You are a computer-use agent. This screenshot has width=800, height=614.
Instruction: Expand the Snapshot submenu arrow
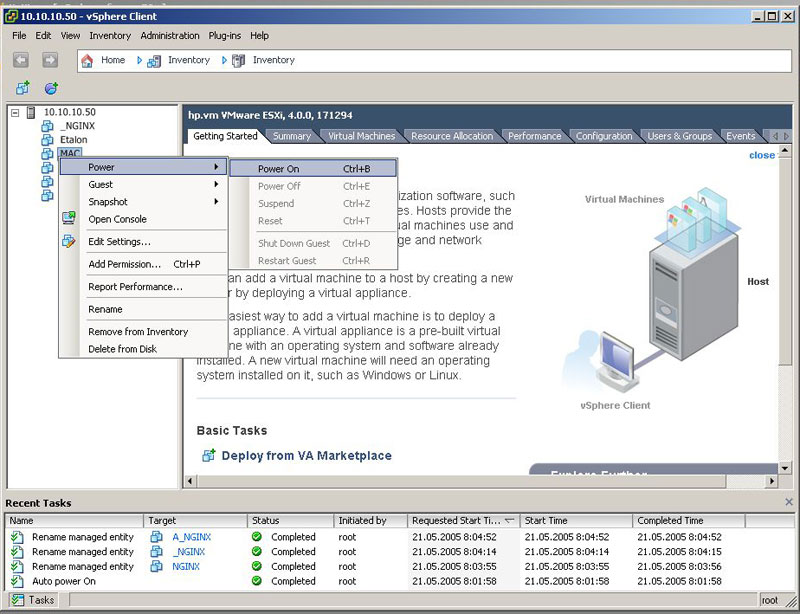pyautogui.click(x=216, y=202)
